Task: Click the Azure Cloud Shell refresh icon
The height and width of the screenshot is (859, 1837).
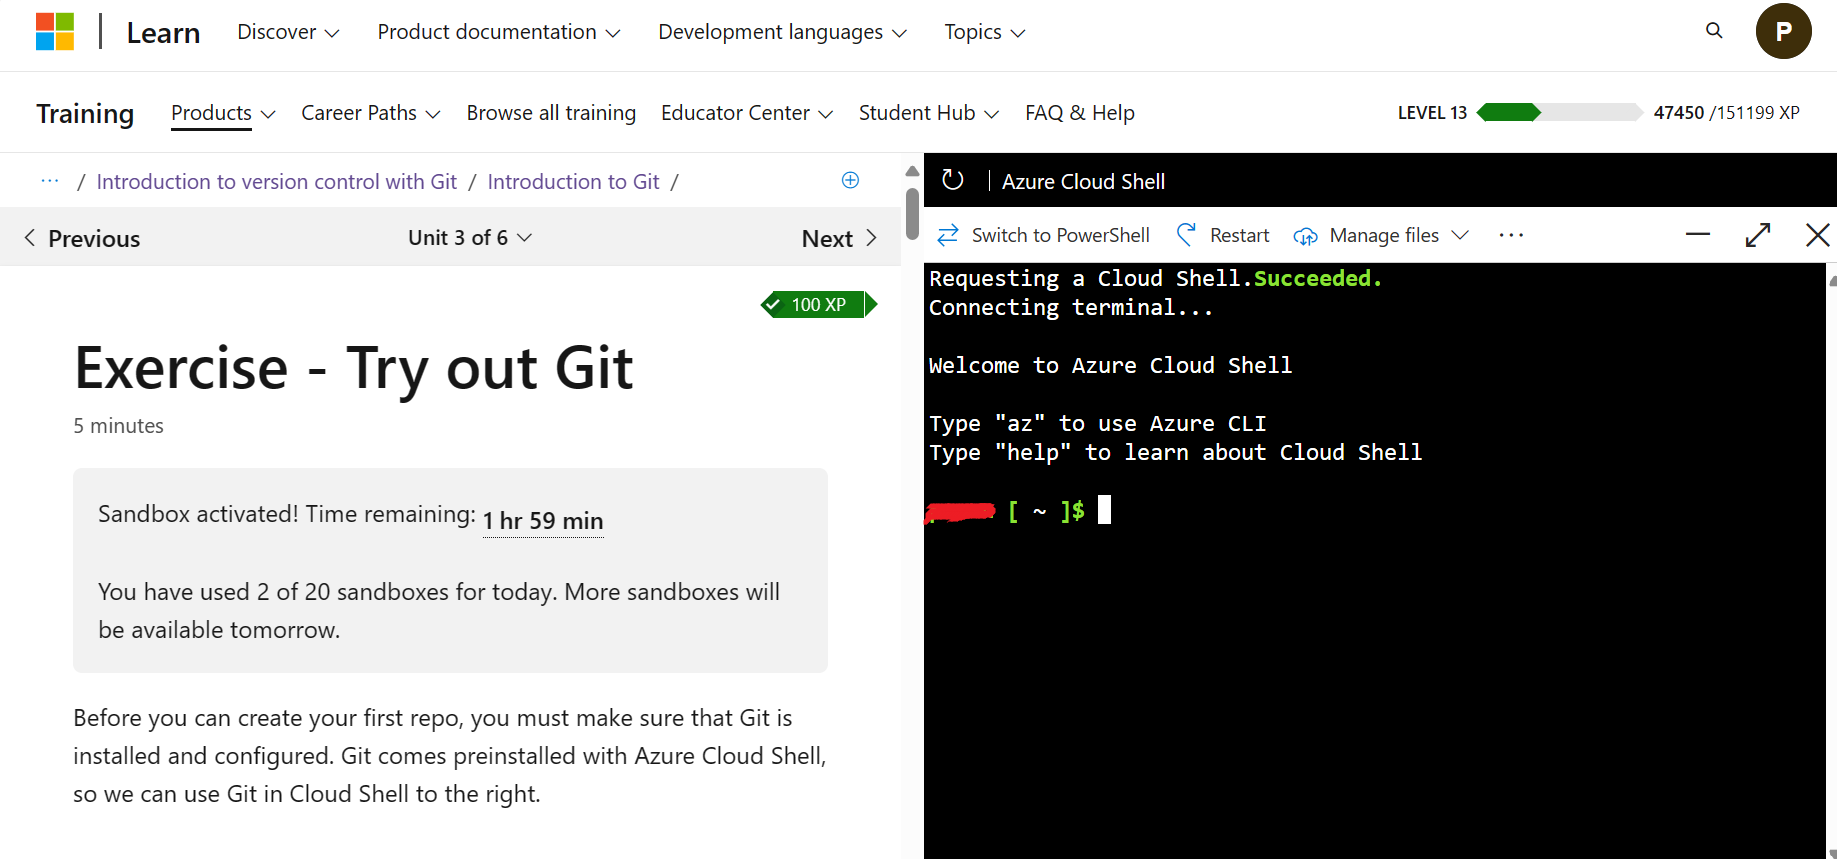Action: pos(953,180)
